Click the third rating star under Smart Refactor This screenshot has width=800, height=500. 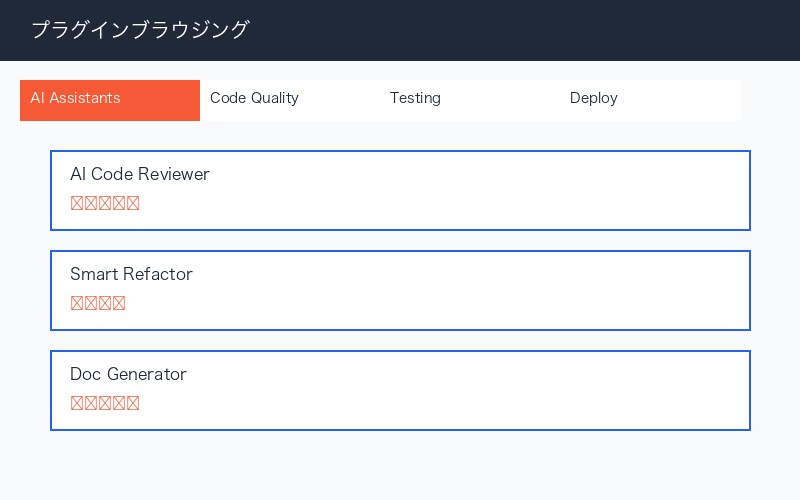[105, 303]
